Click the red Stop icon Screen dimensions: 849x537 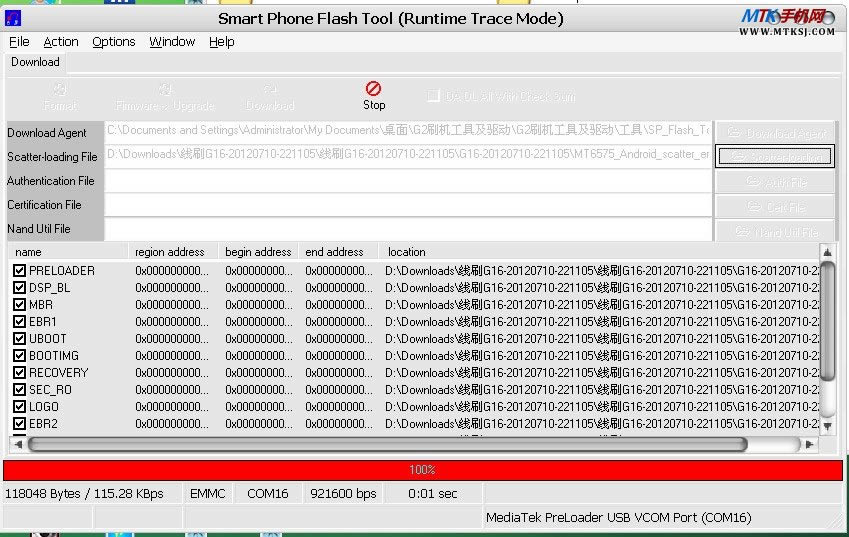click(374, 89)
